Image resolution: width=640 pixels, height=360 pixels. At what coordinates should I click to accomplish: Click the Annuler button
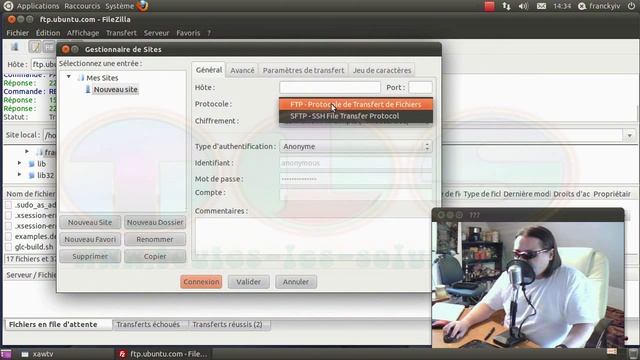point(296,282)
